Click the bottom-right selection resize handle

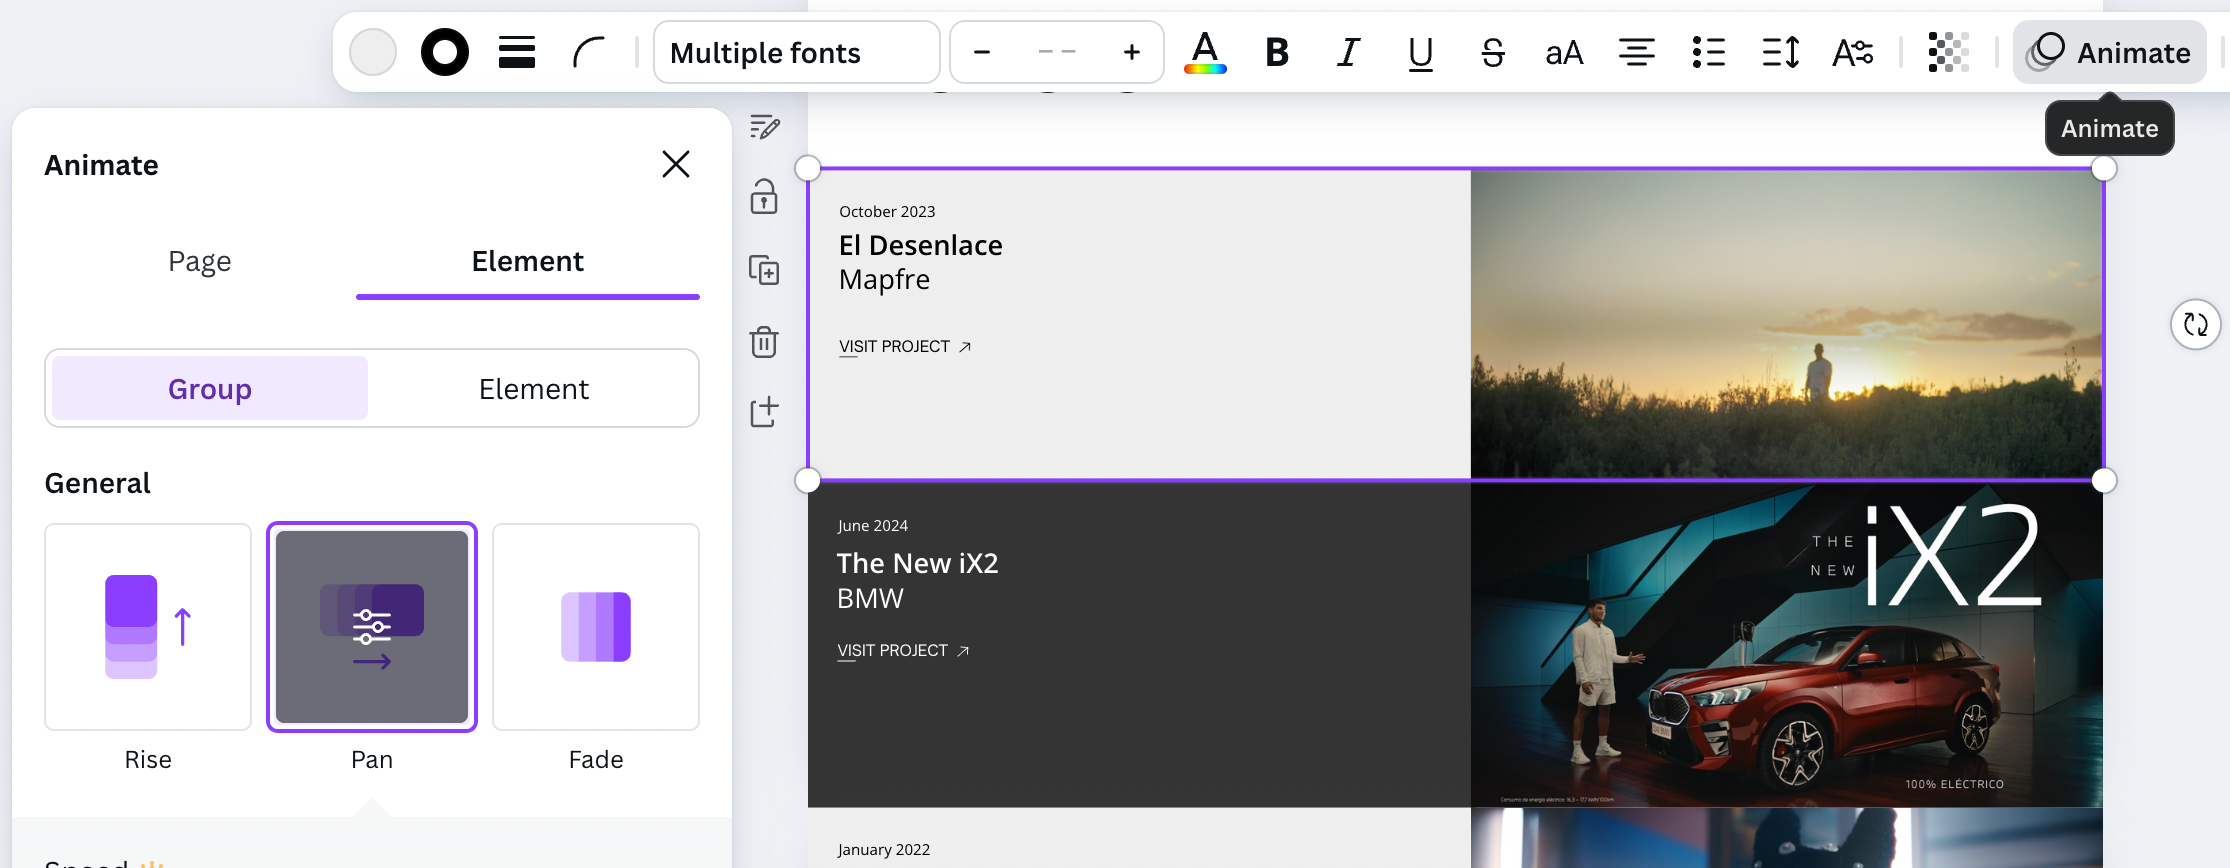click(x=2104, y=480)
